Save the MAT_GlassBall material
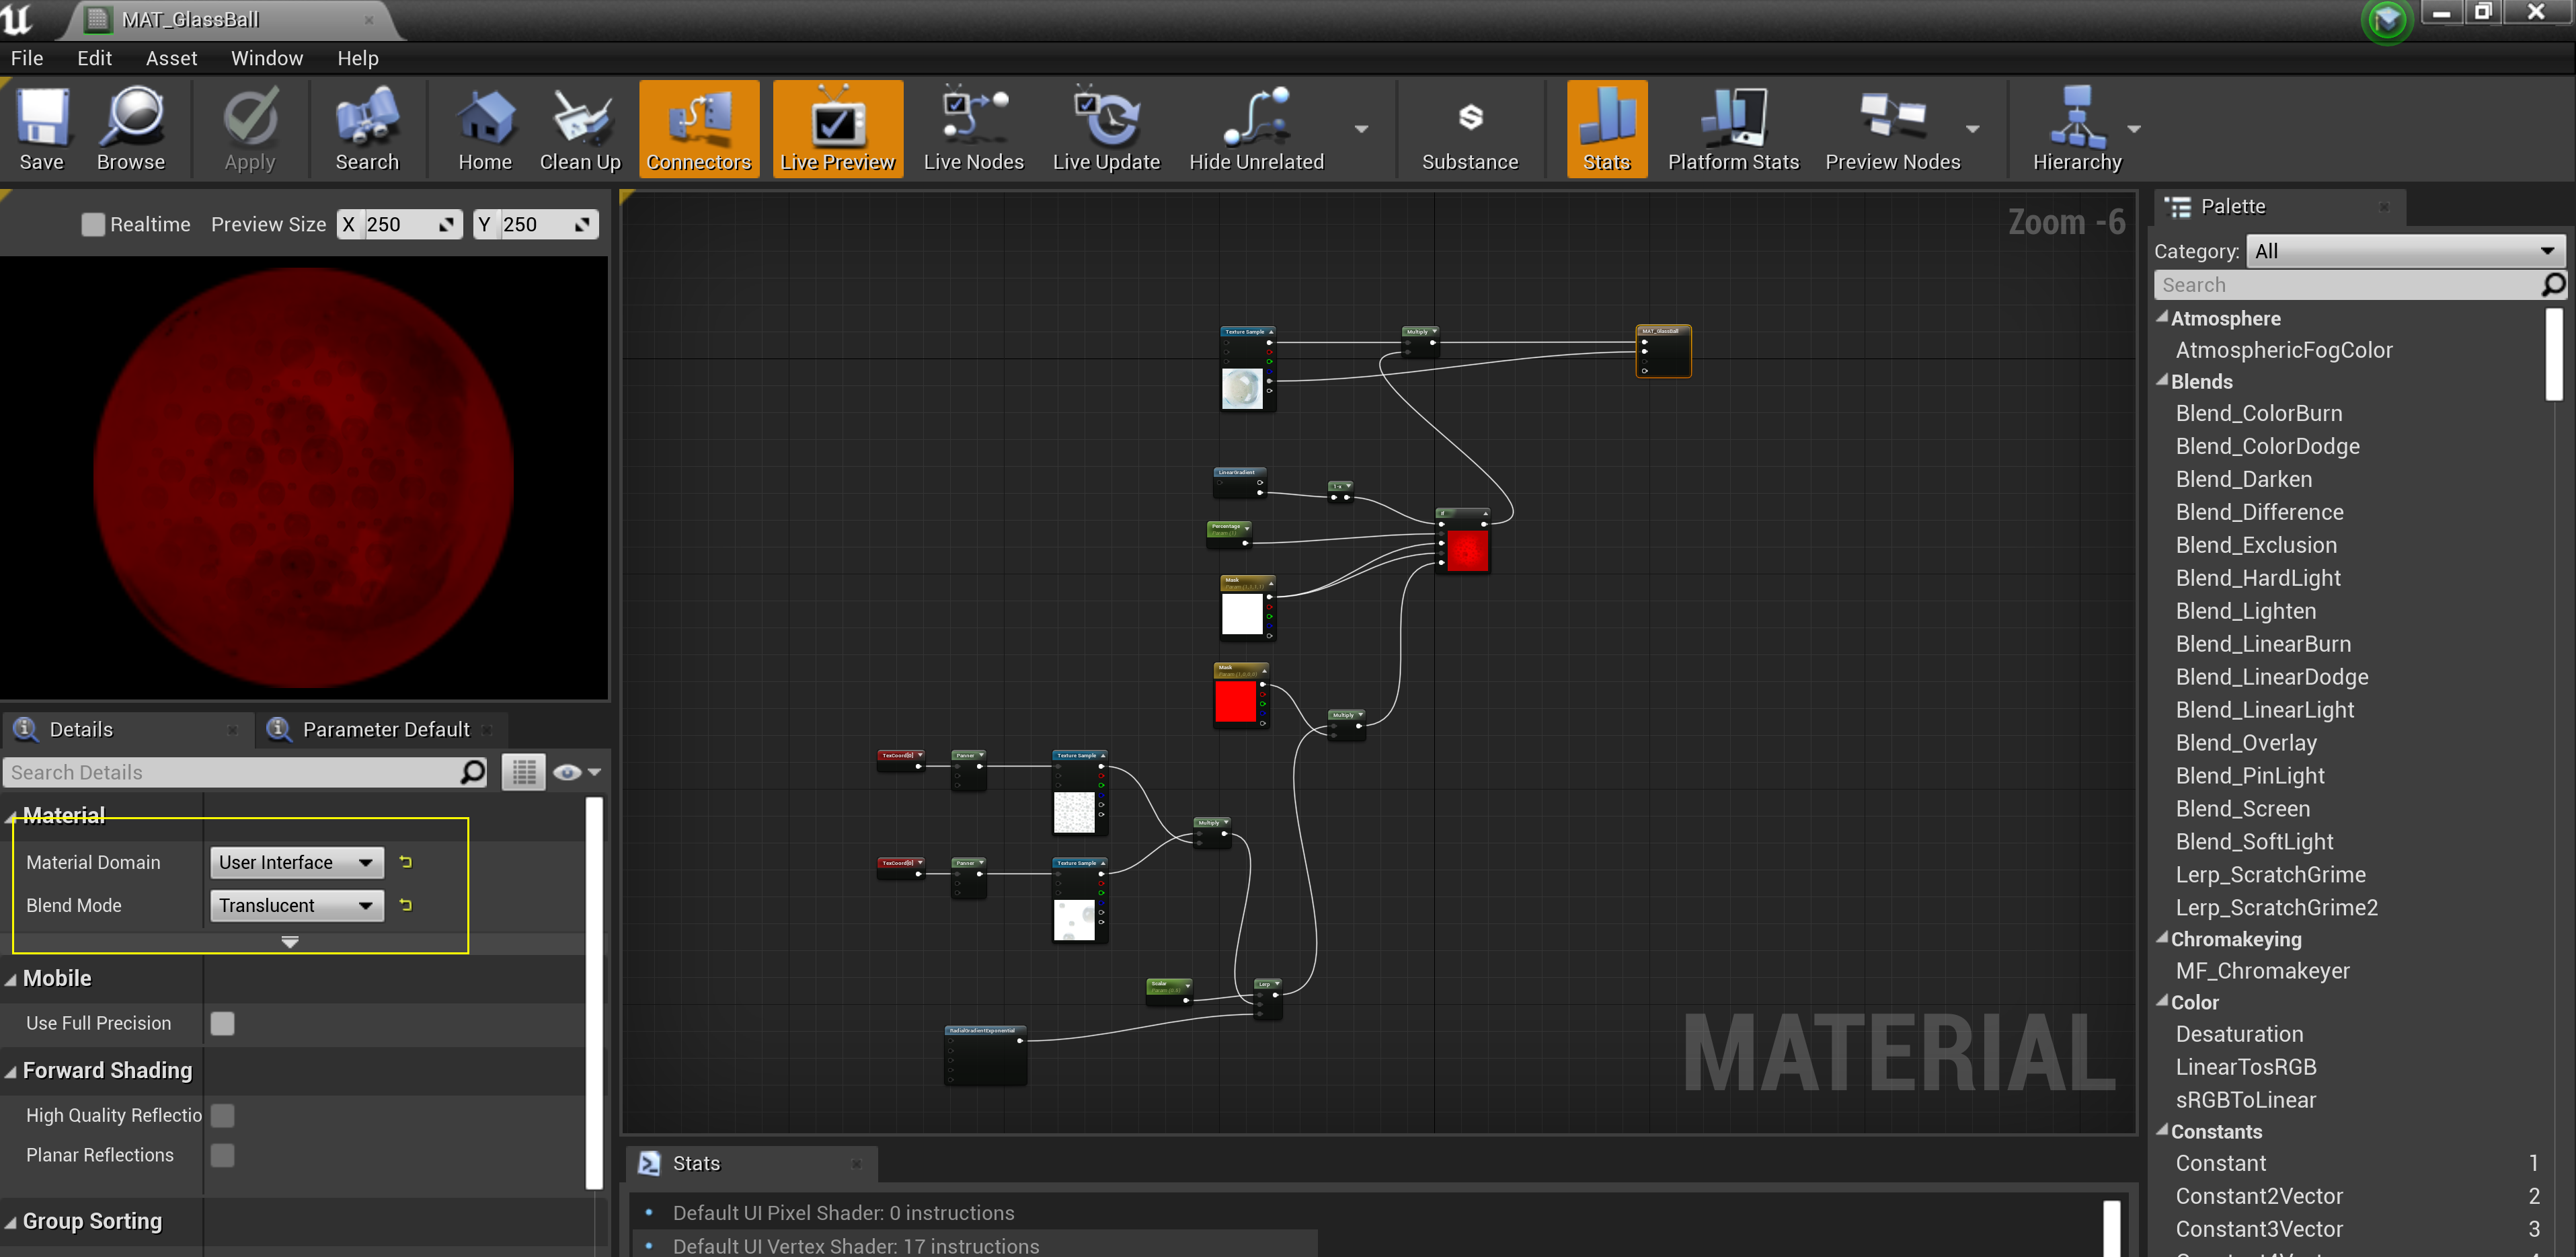 point(42,128)
